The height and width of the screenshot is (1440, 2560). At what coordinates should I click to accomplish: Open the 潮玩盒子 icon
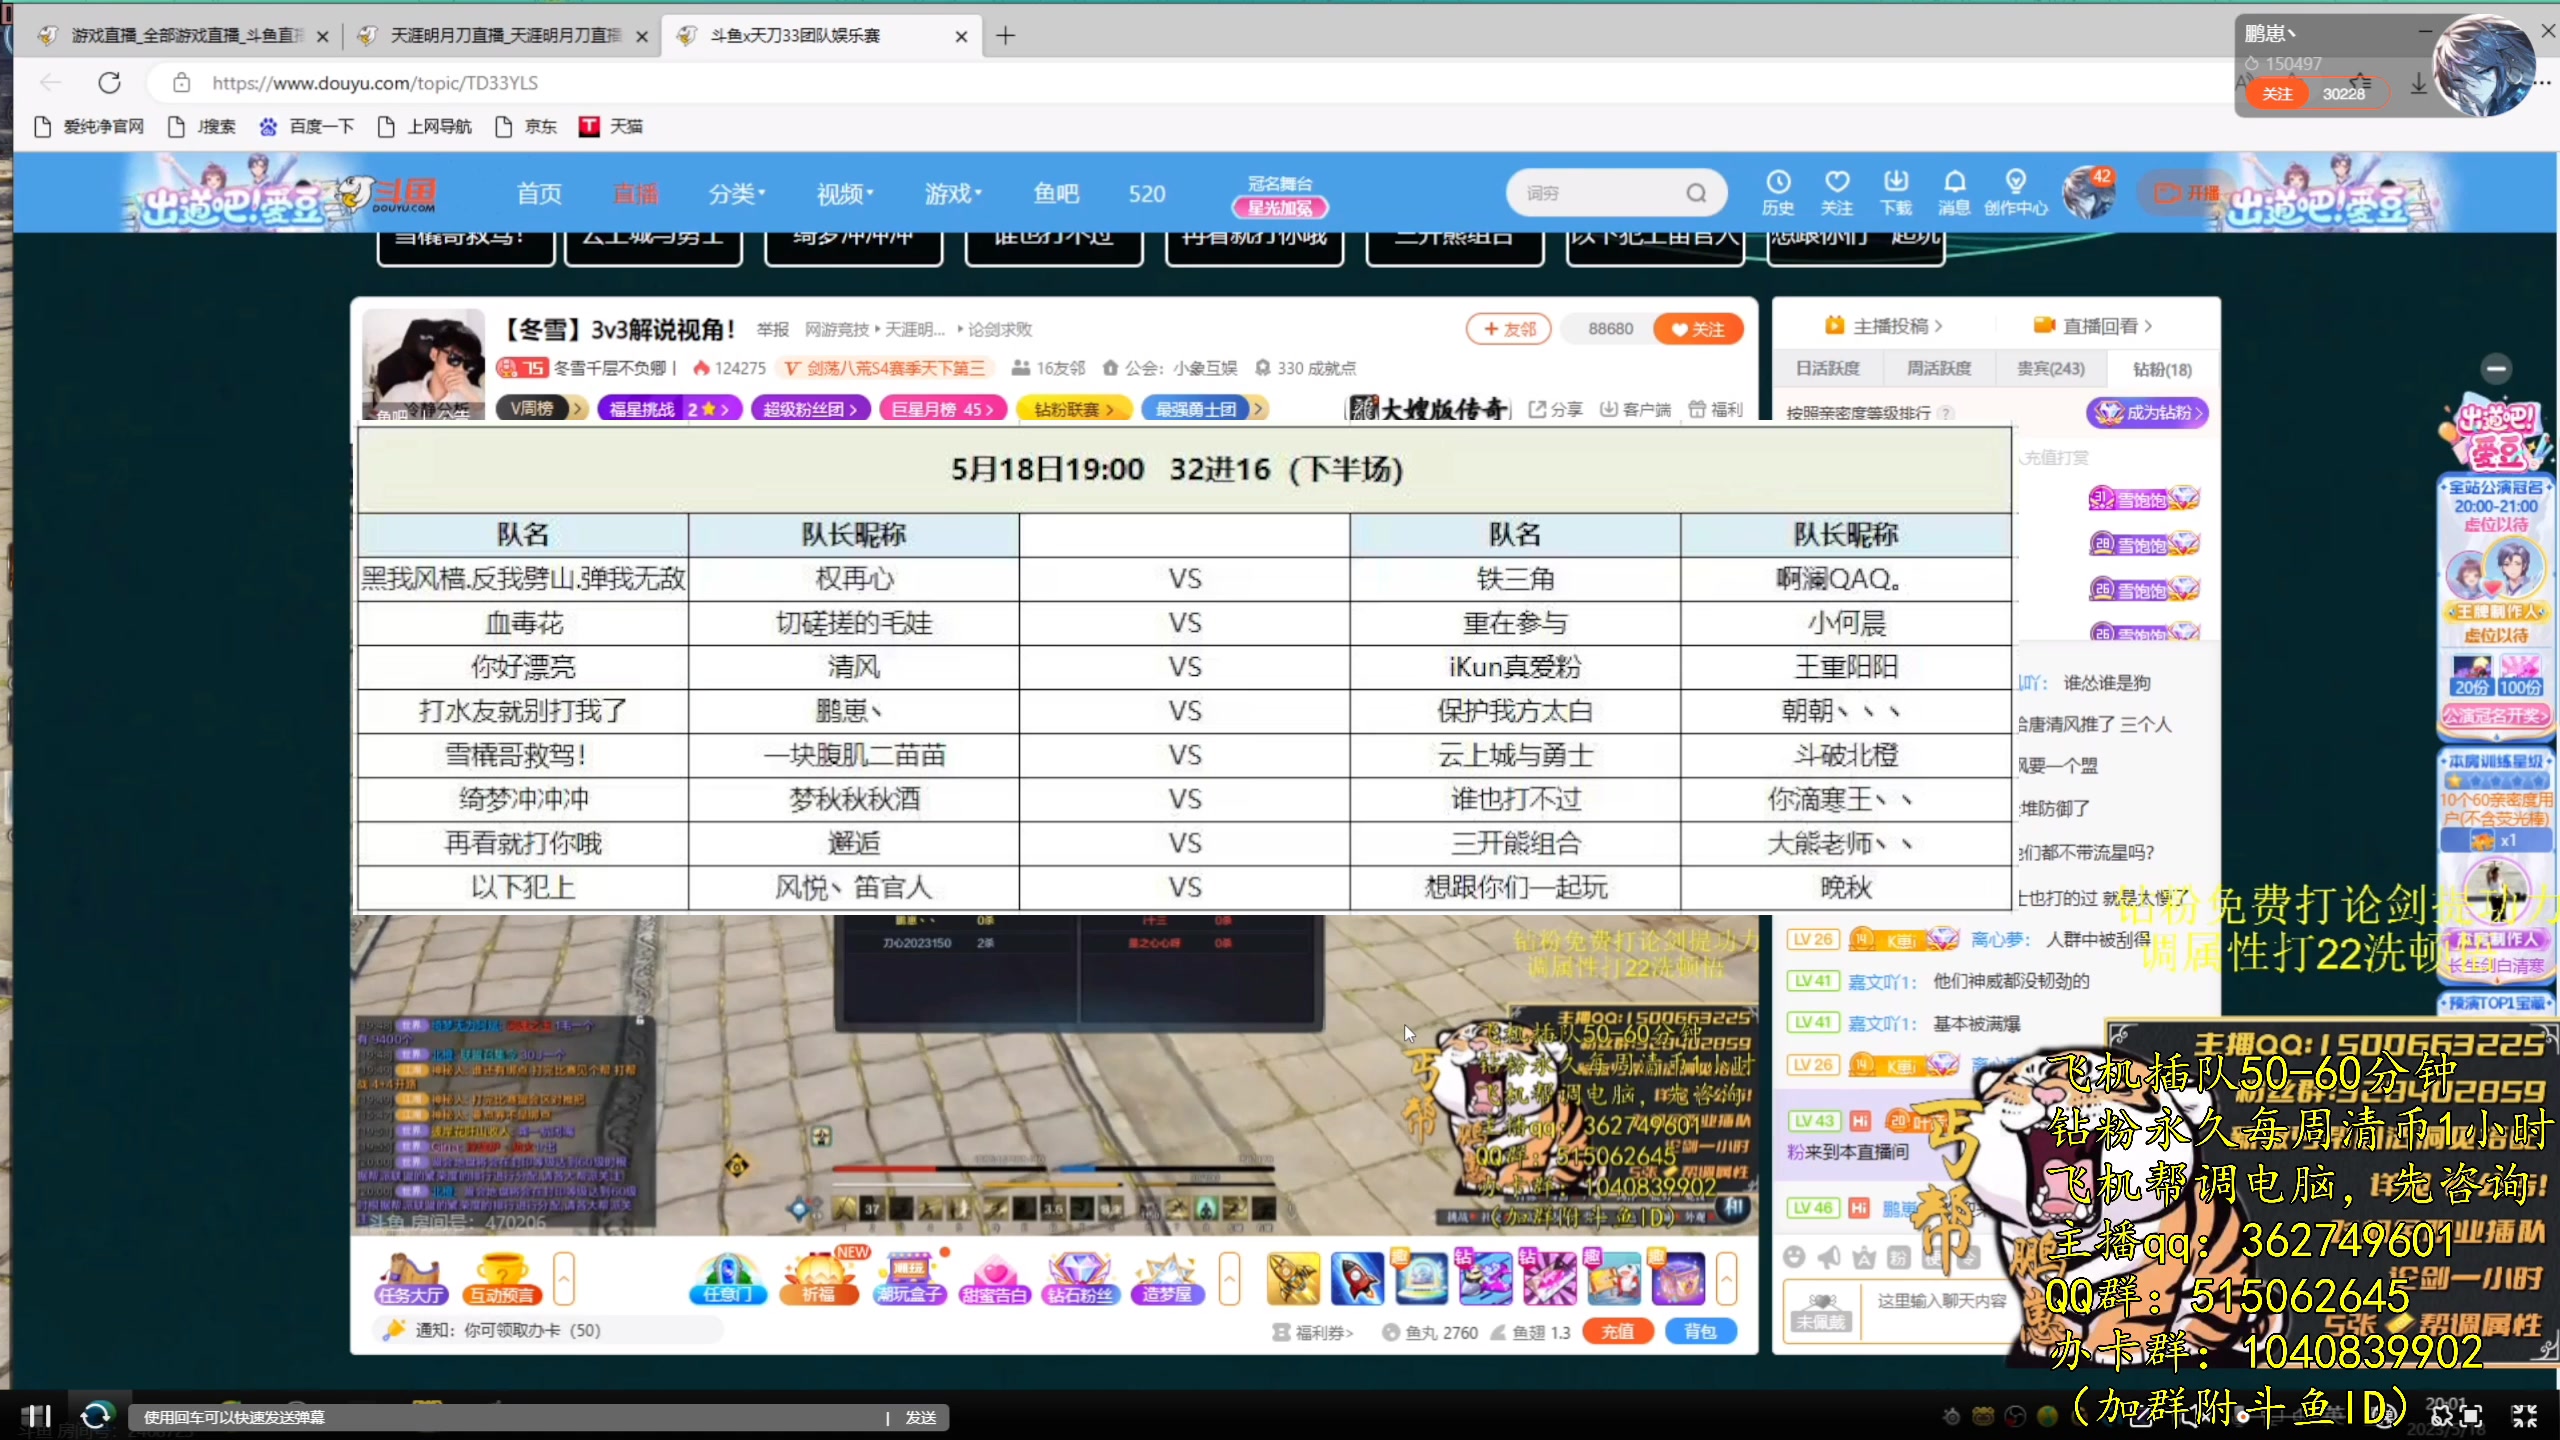pyautogui.click(x=909, y=1279)
